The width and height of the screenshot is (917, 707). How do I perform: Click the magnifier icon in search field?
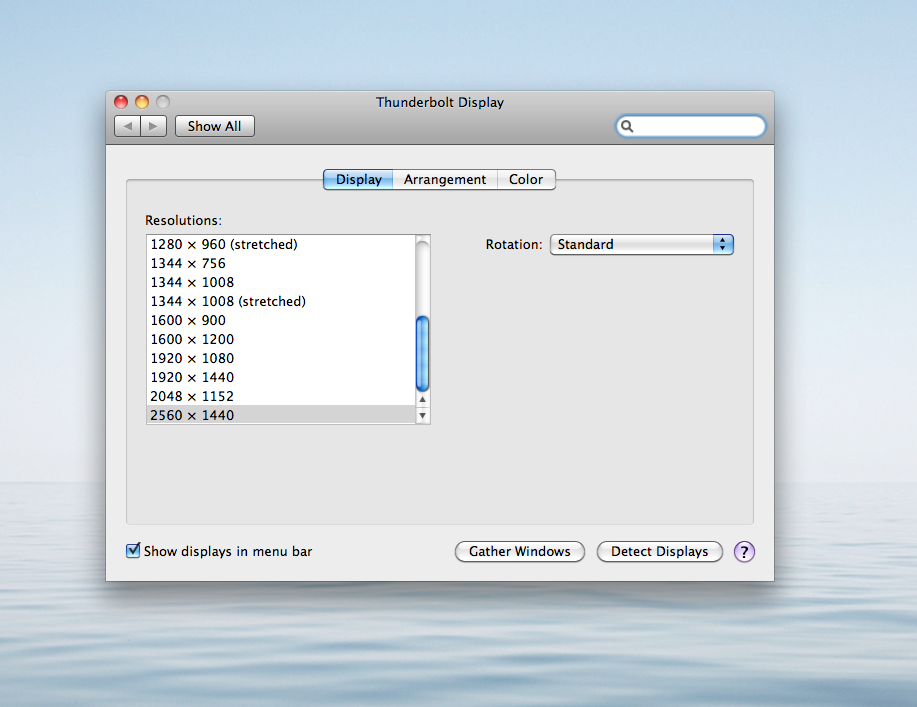click(627, 126)
